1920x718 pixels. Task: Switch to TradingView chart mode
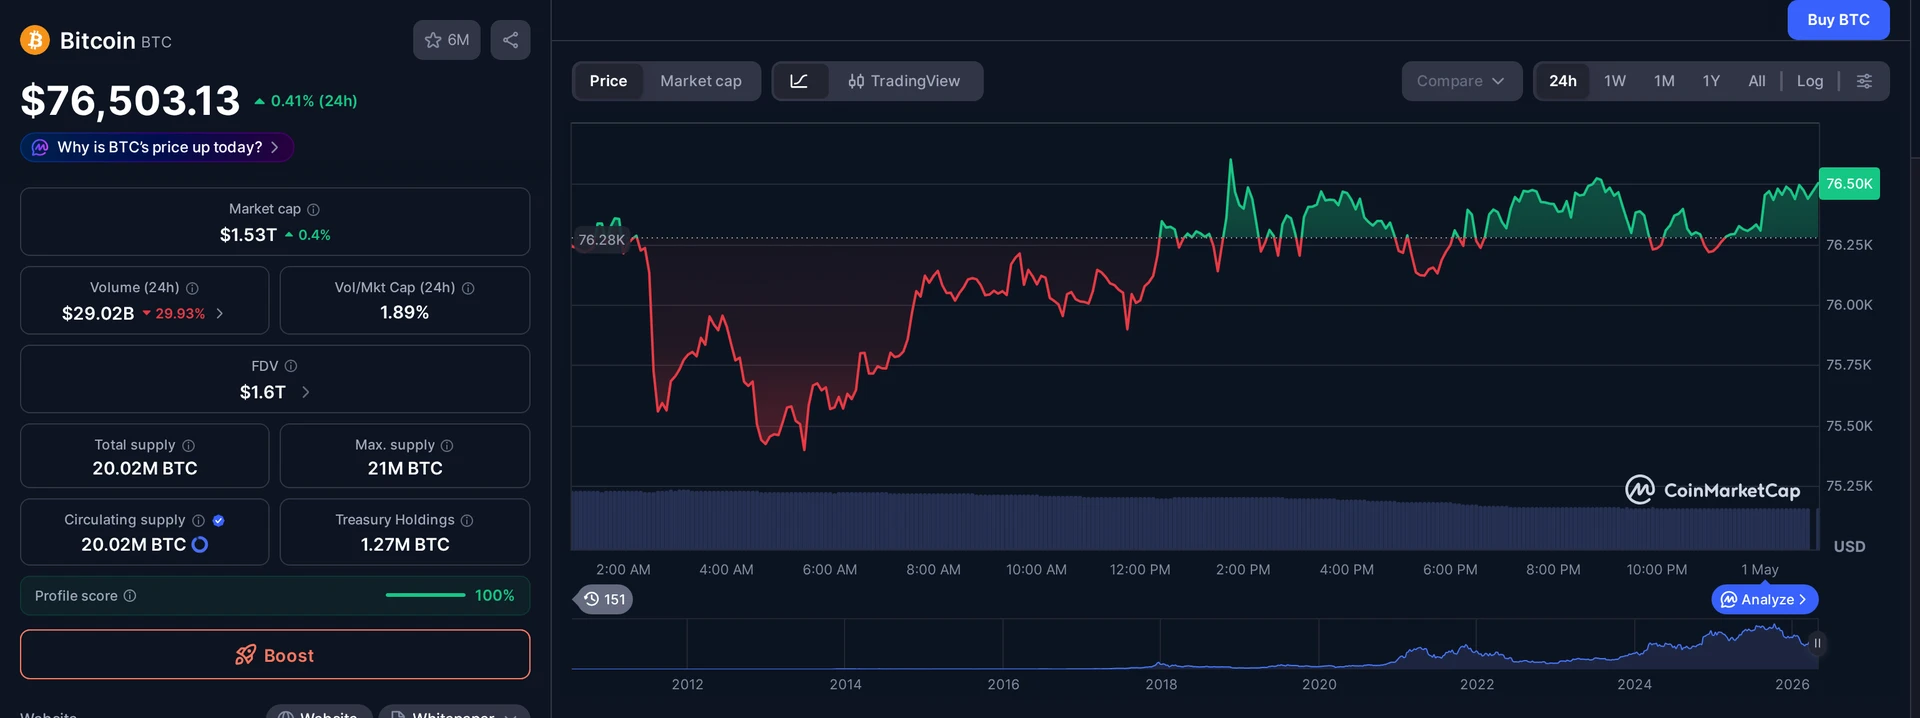[904, 81]
